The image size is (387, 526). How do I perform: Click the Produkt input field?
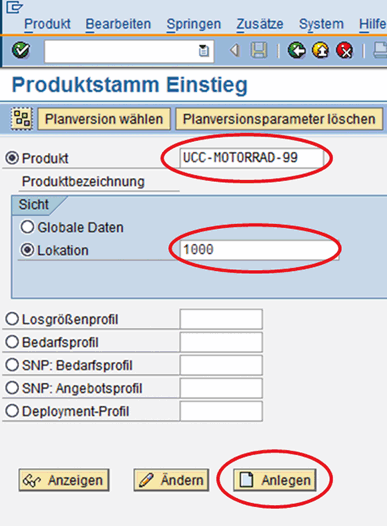click(x=252, y=158)
